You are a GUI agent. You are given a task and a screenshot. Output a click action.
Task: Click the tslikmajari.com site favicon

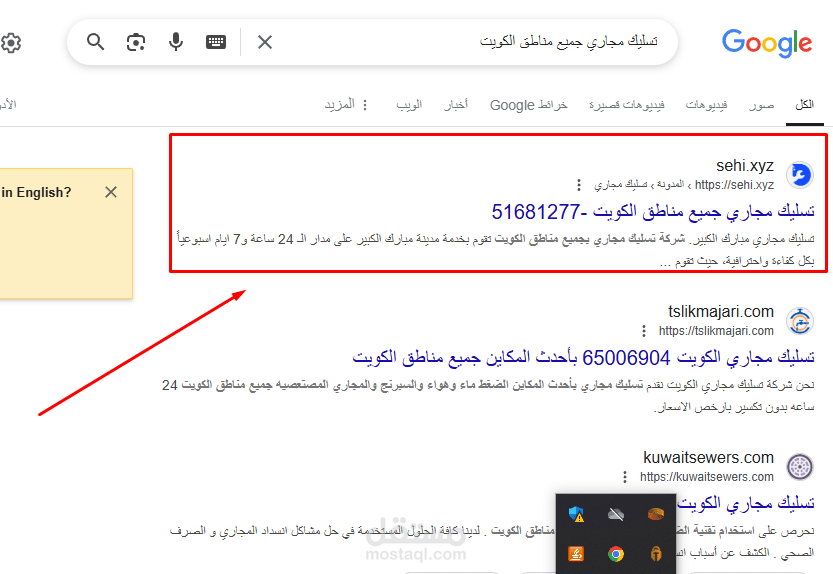click(800, 321)
